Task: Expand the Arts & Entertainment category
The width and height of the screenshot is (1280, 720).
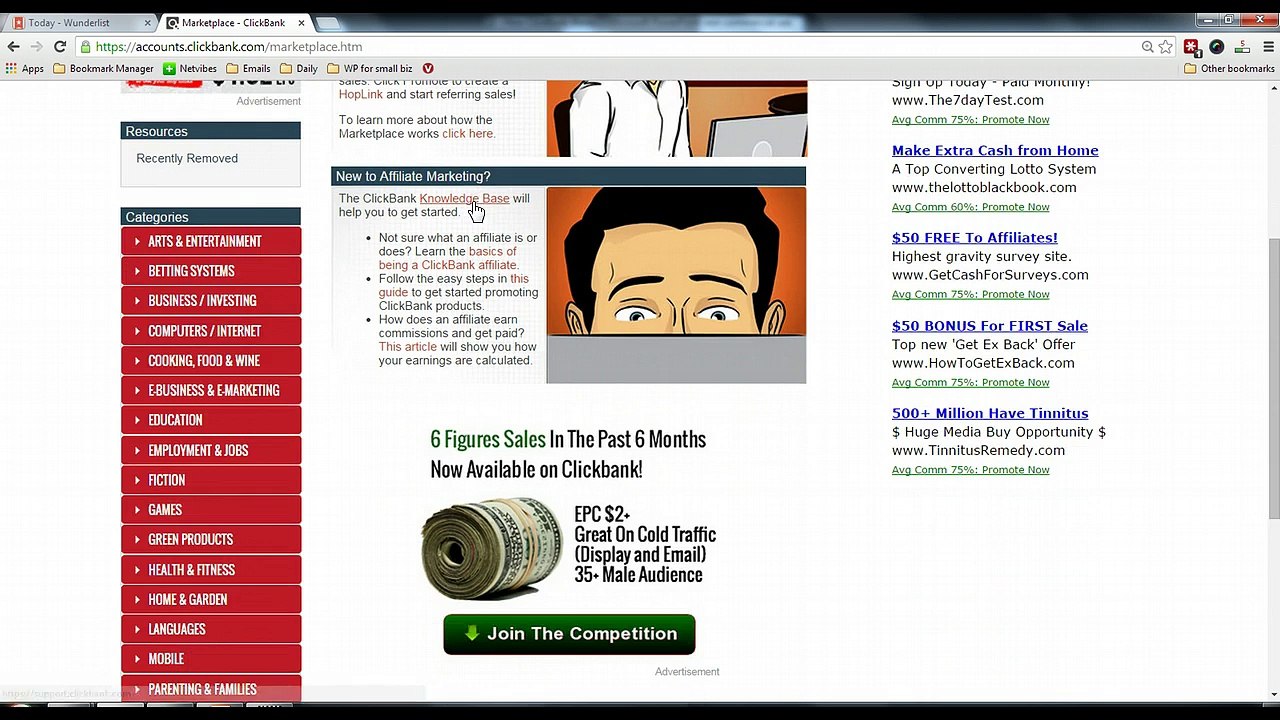Action: coord(211,241)
